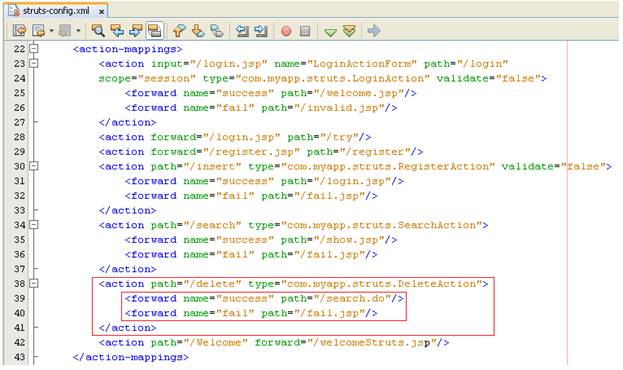Click line number 25 in gutter

pyautogui.click(x=19, y=93)
